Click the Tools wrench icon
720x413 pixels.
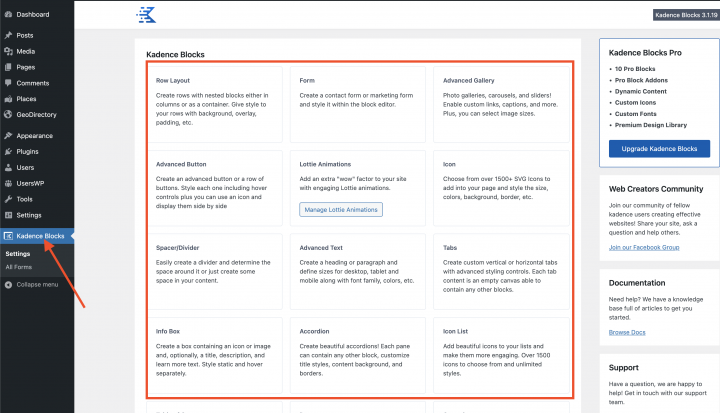pyautogui.click(x=8, y=199)
